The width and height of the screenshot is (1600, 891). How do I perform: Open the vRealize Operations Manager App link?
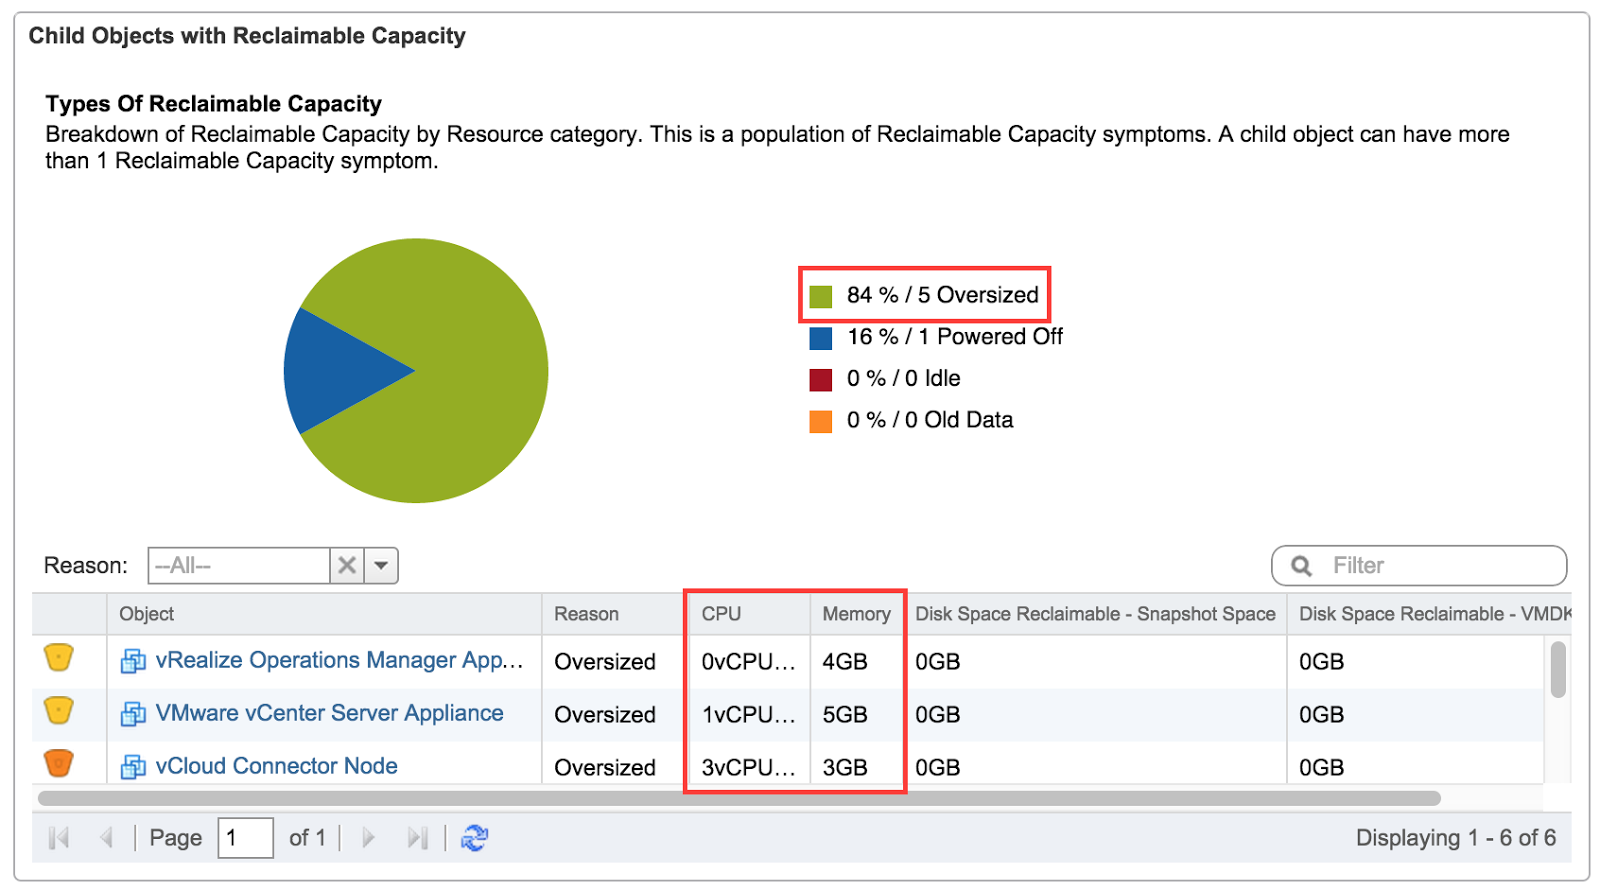[x=339, y=660]
